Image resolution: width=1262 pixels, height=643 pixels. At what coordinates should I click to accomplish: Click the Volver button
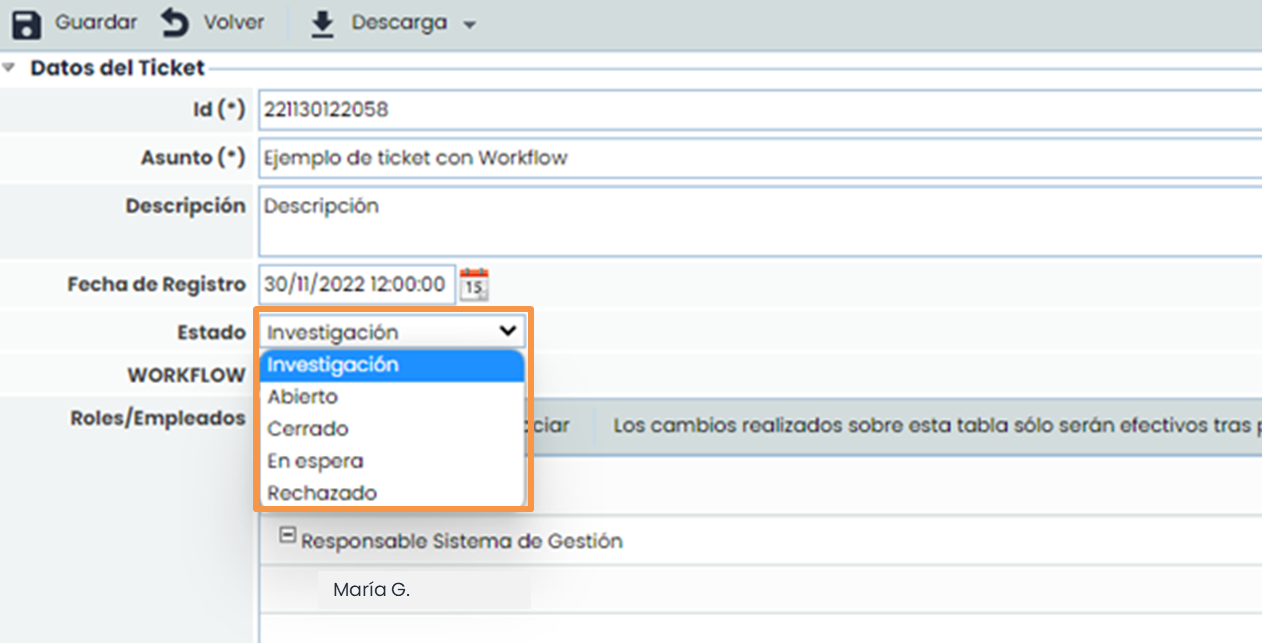[x=210, y=22]
